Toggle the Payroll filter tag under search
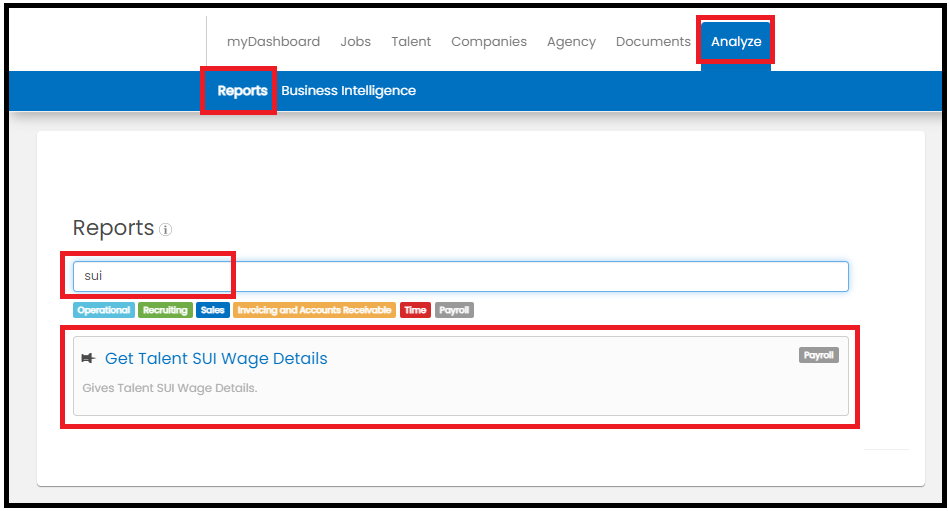The height and width of the screenshot is (511, 949). click(x=454, y=310)
